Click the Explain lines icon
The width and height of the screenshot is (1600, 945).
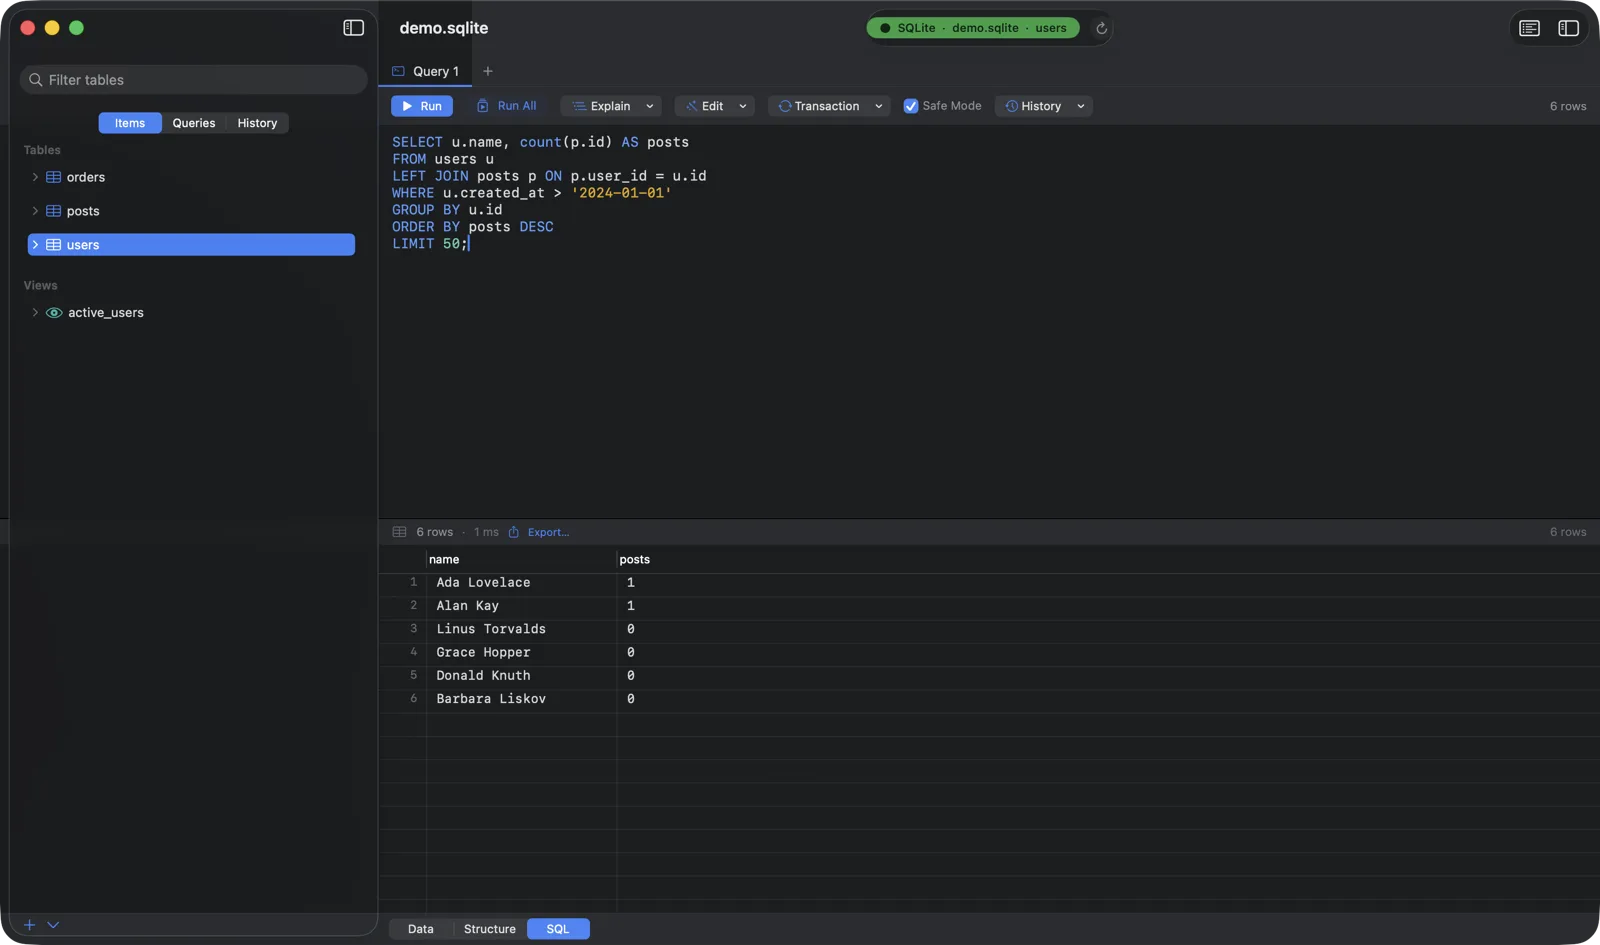tap(579, 106)
